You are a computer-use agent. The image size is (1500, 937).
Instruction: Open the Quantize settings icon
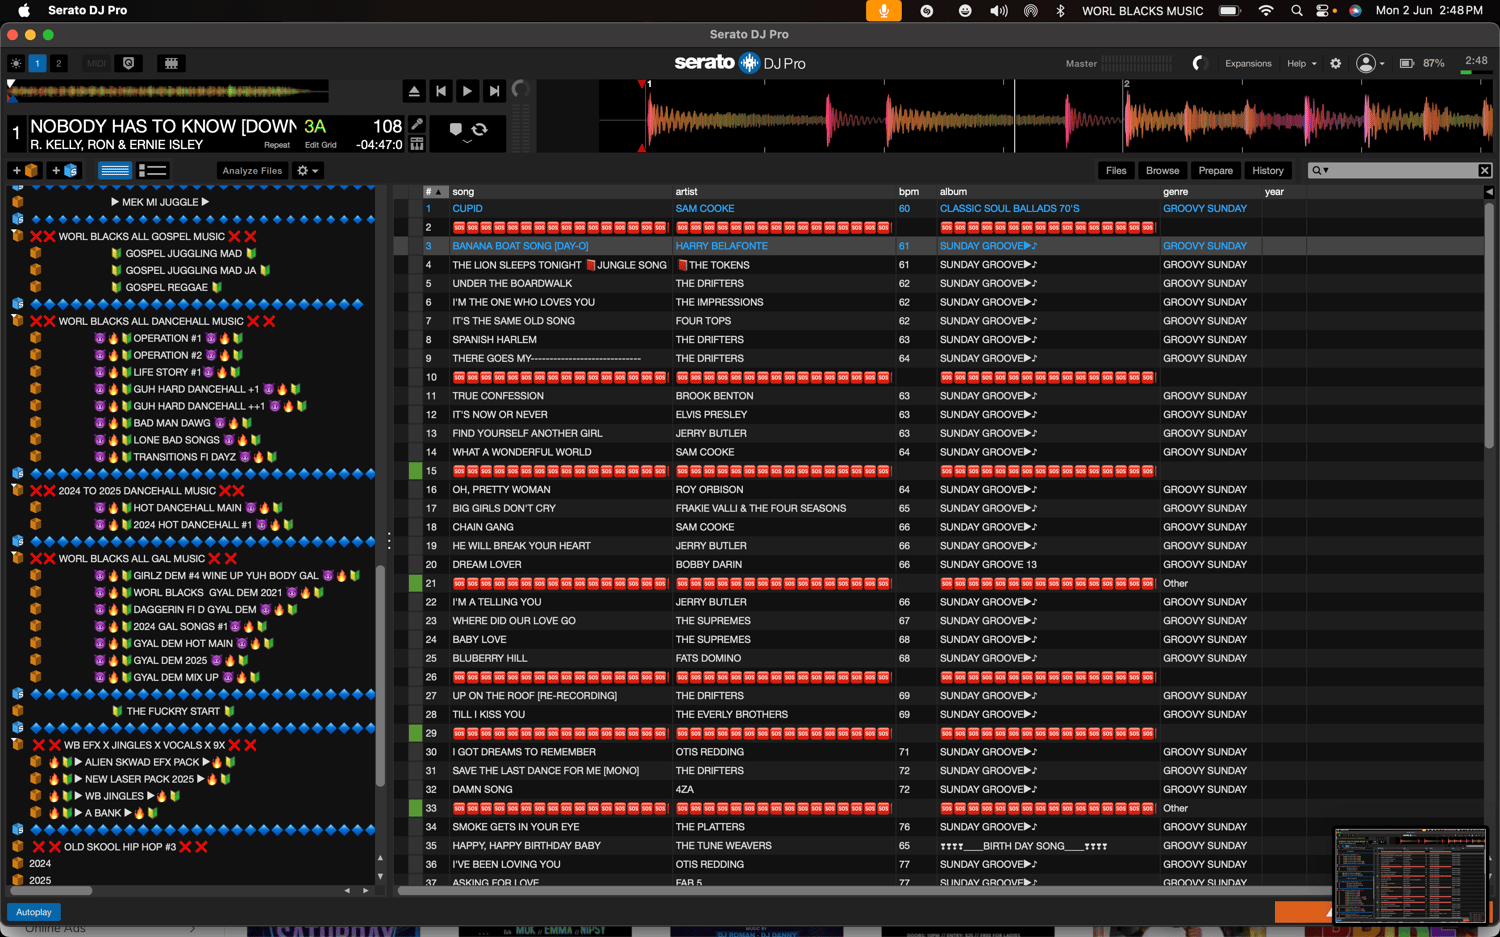click(129, 63)
